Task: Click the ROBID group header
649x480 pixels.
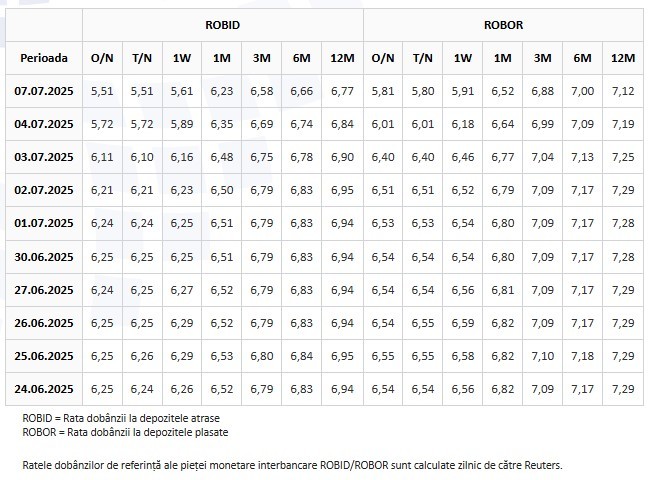Action: point(222,25)
